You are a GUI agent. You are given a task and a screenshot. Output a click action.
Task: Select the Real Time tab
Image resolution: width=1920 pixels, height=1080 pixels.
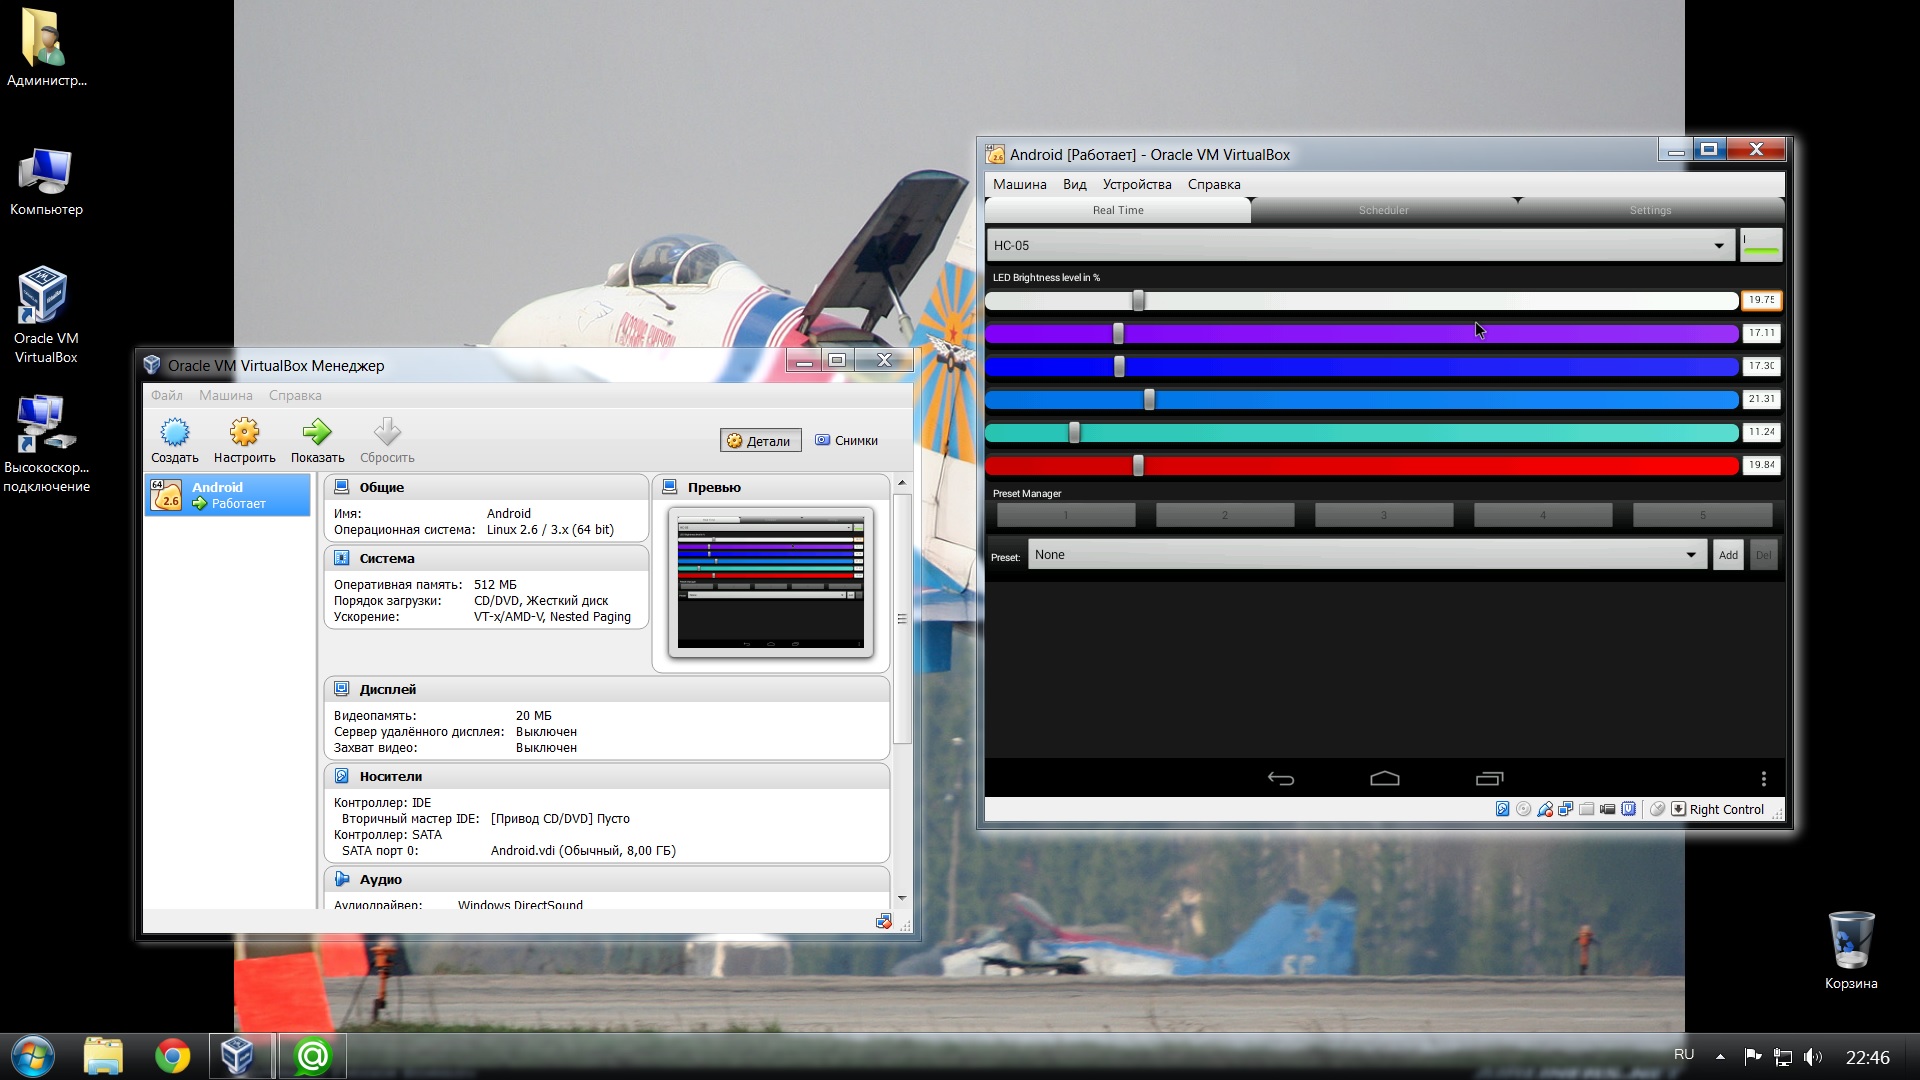[x=1117, y=210]
